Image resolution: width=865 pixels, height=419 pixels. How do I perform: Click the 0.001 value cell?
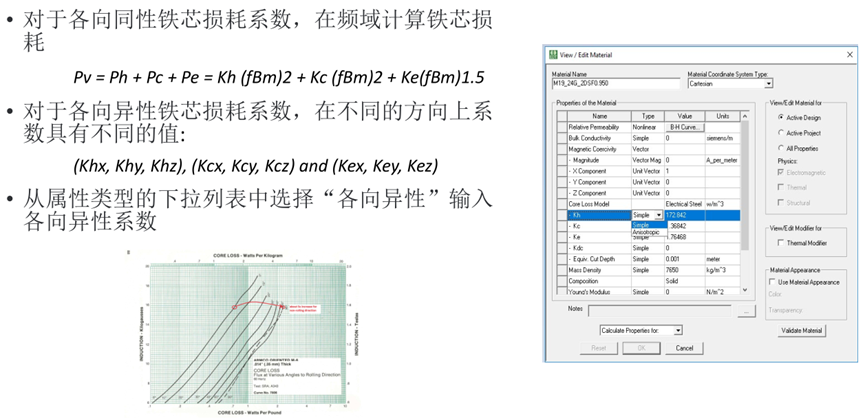pos(685,259)
